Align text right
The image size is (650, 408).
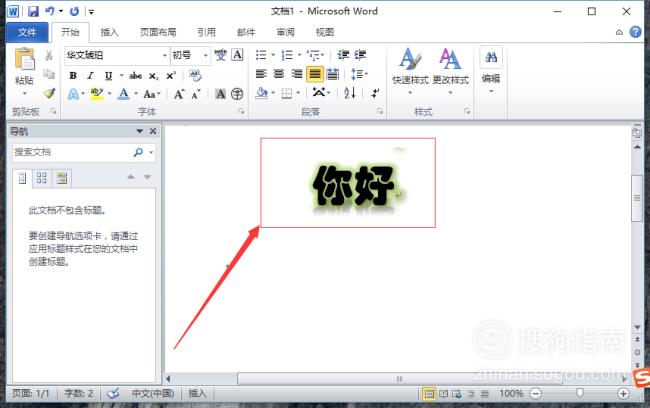pyautogui.click(x=297, y=74)
